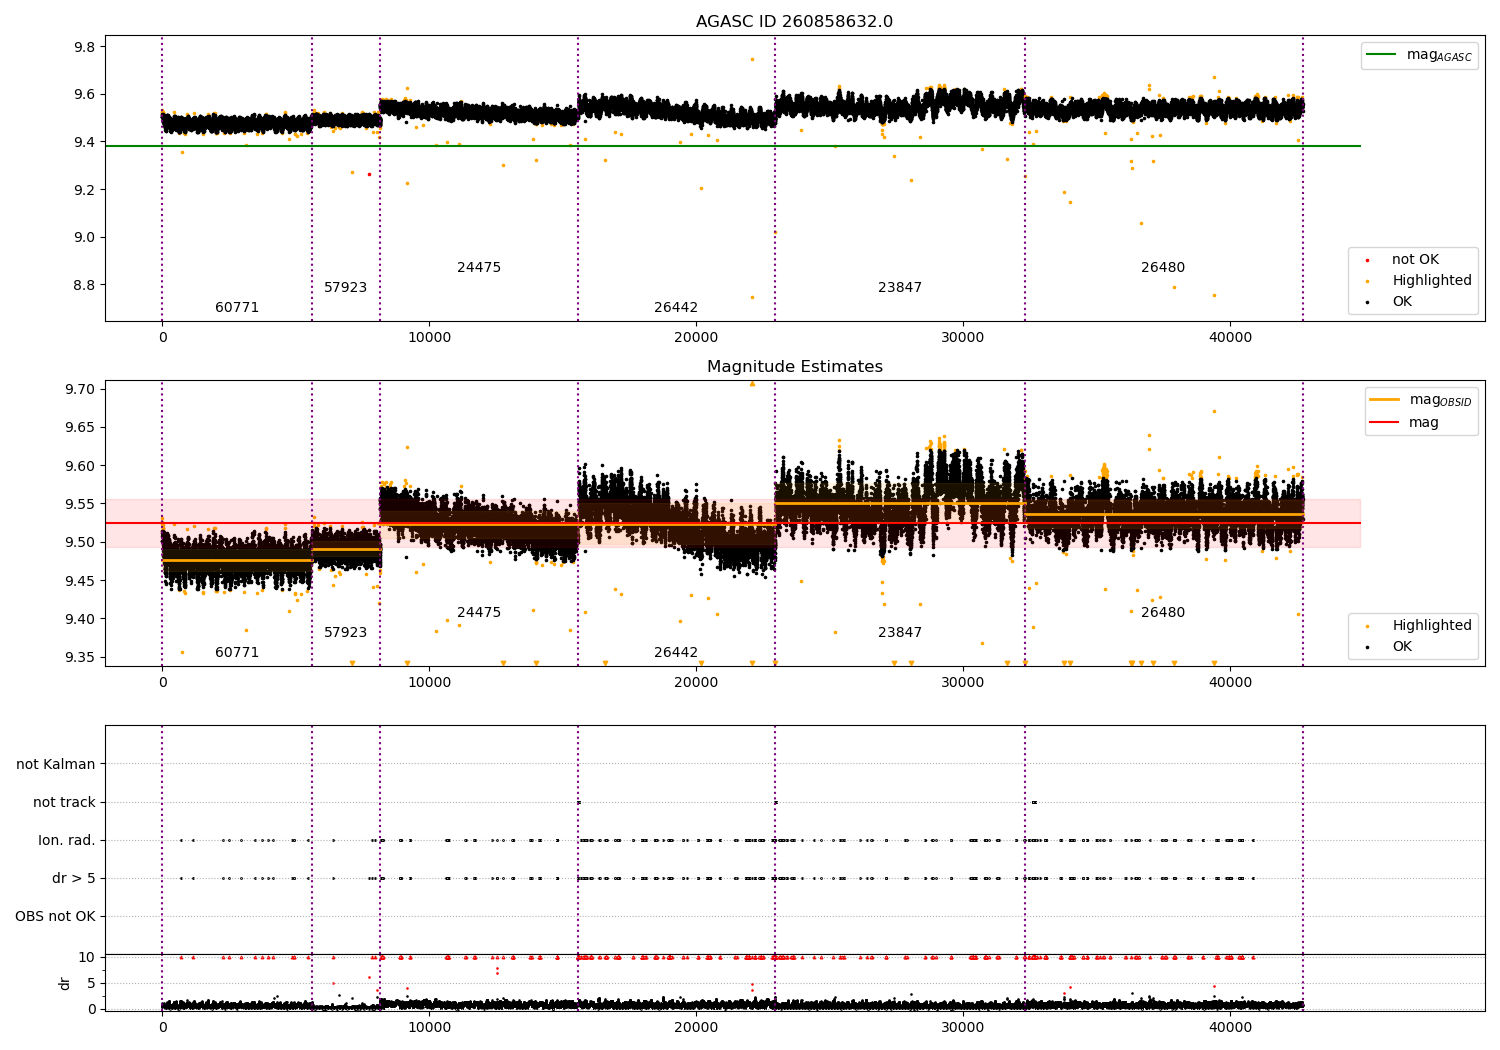Click the 40000 x-axis tick under the top plot
The height and width of the screenshot is (1050, 1500).
click(x=1230, y=338)
